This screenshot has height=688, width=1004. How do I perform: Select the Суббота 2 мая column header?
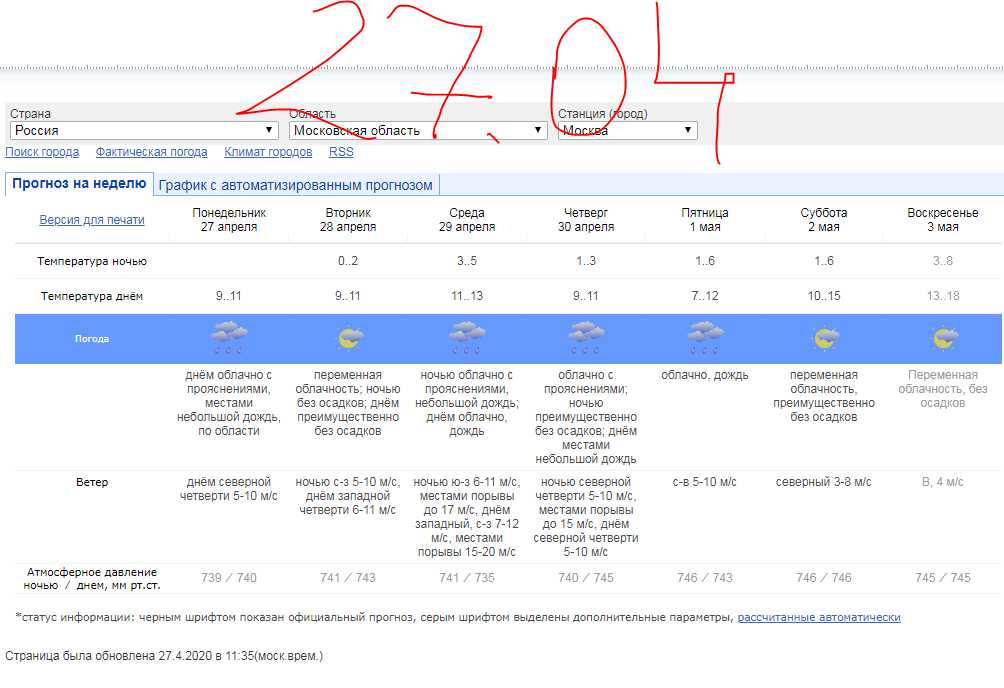[824, 220]
